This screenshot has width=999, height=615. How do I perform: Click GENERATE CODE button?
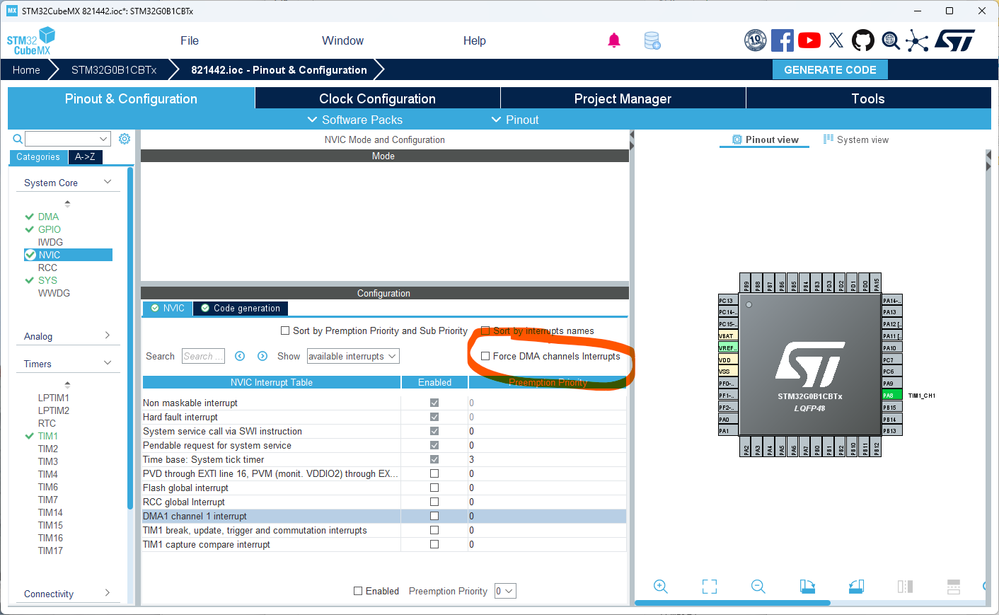click(830, 70)
